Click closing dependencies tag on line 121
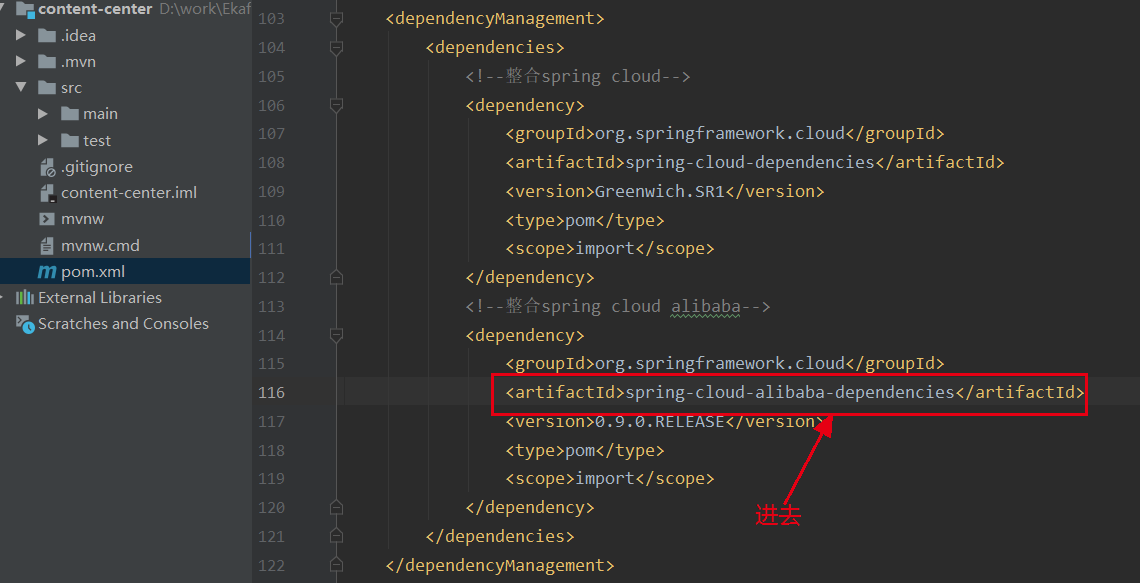The image size is (1140, 583). pos(500,536)
